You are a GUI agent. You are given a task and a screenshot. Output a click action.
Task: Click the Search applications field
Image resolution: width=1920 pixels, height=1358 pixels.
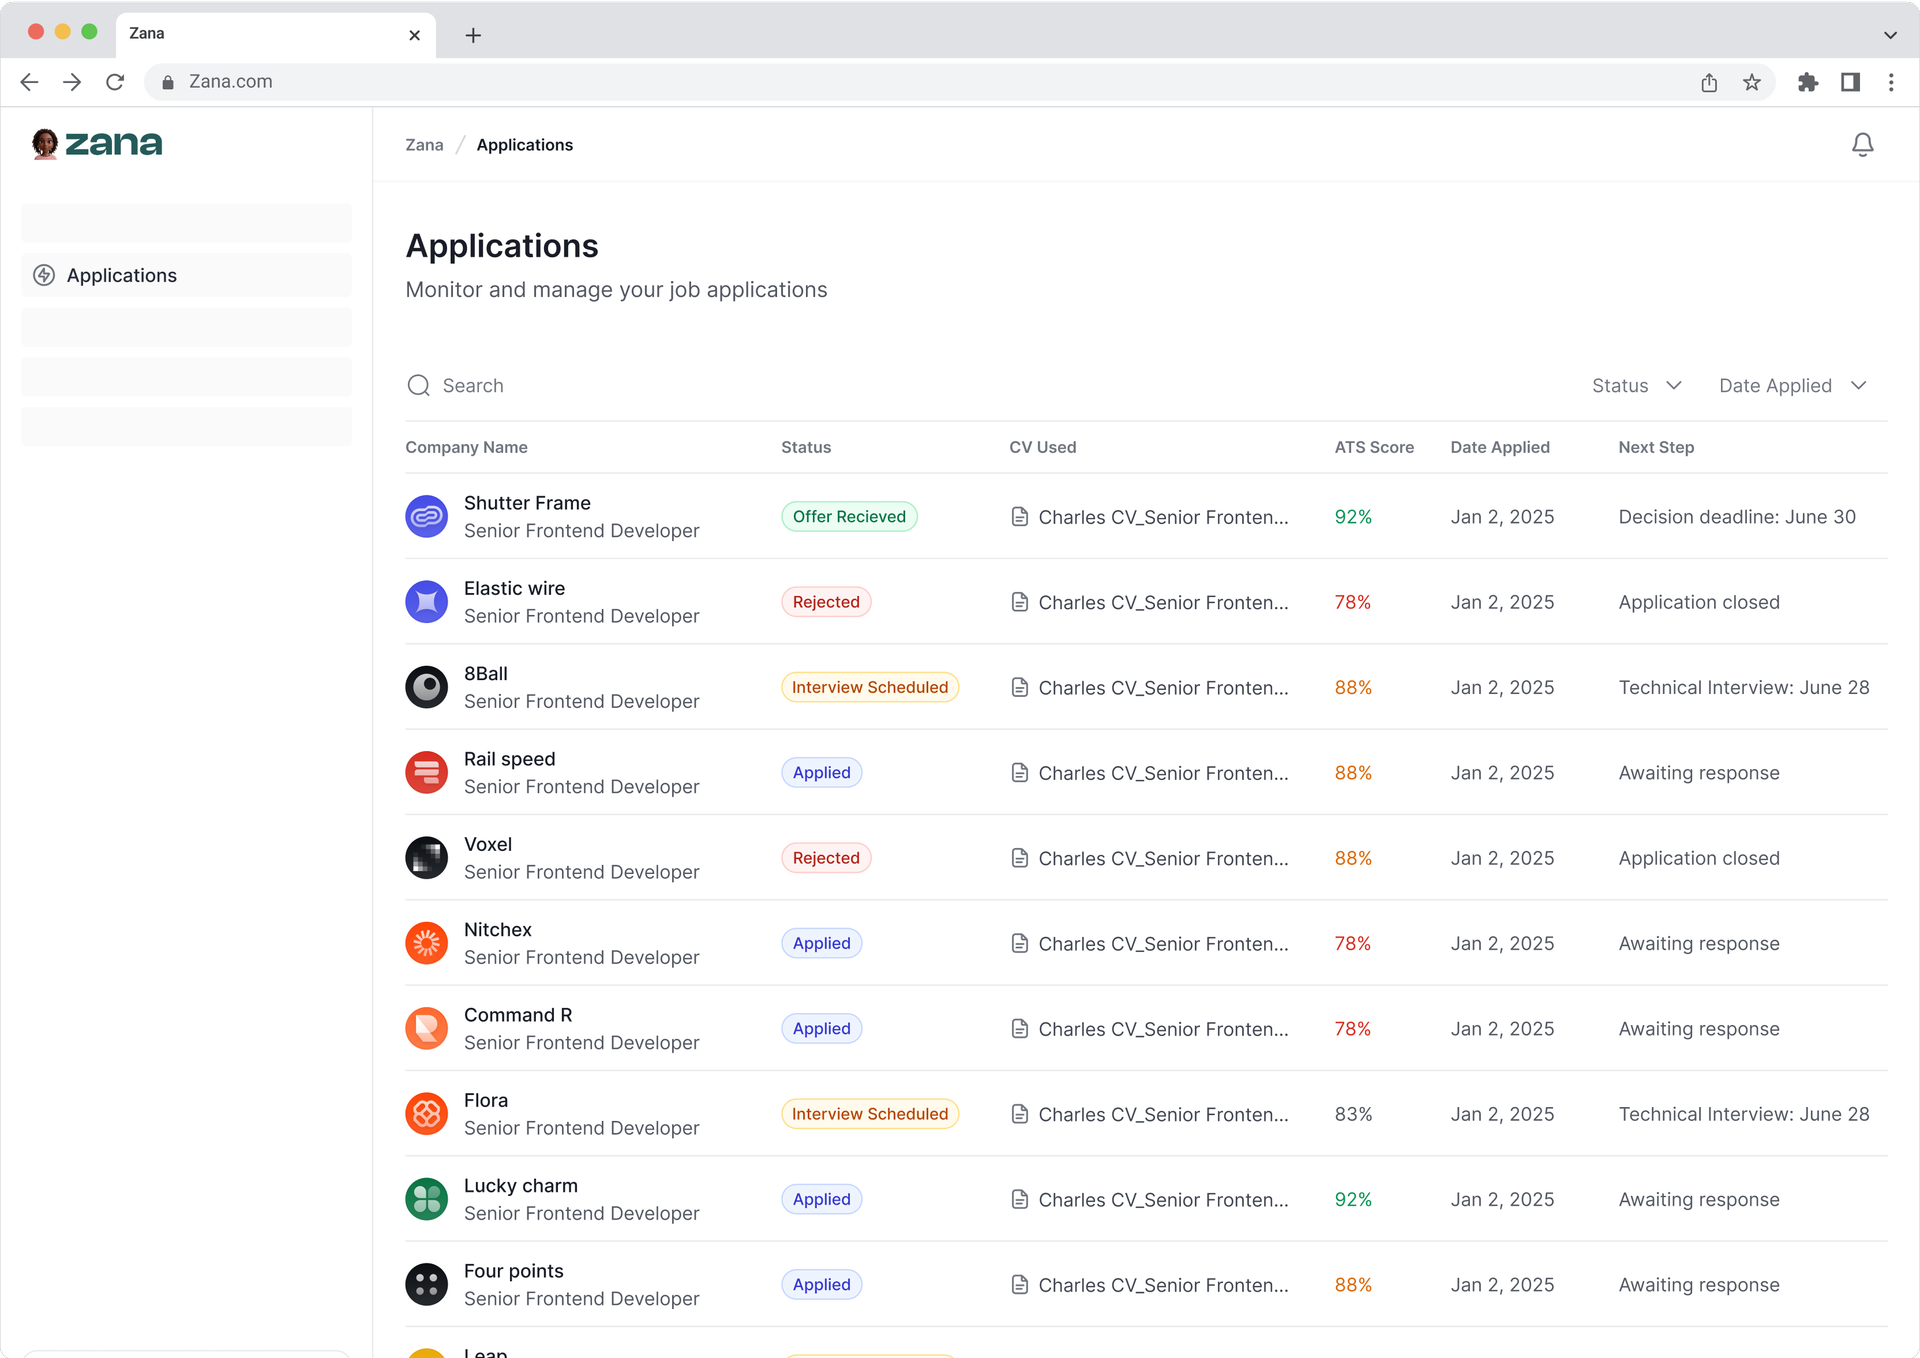pyautogui.click(x=473, y=386)
